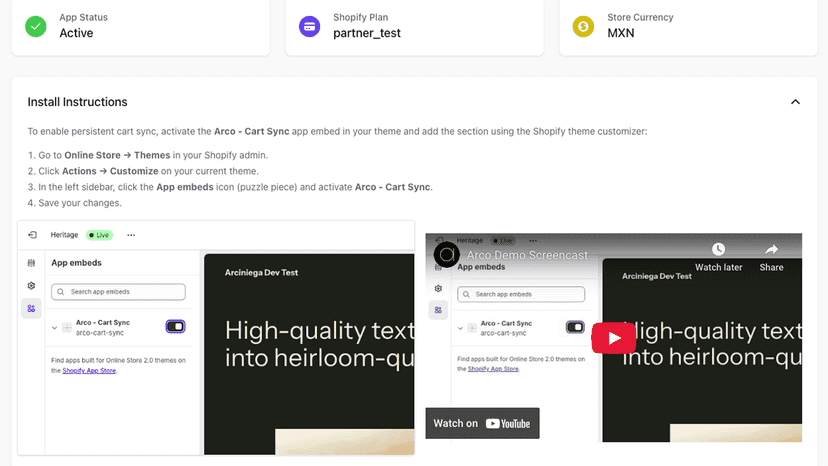Click the sections icon in left screenshot sidebar
This screenshot has width=828, height=466.
[x=31, y=263]
